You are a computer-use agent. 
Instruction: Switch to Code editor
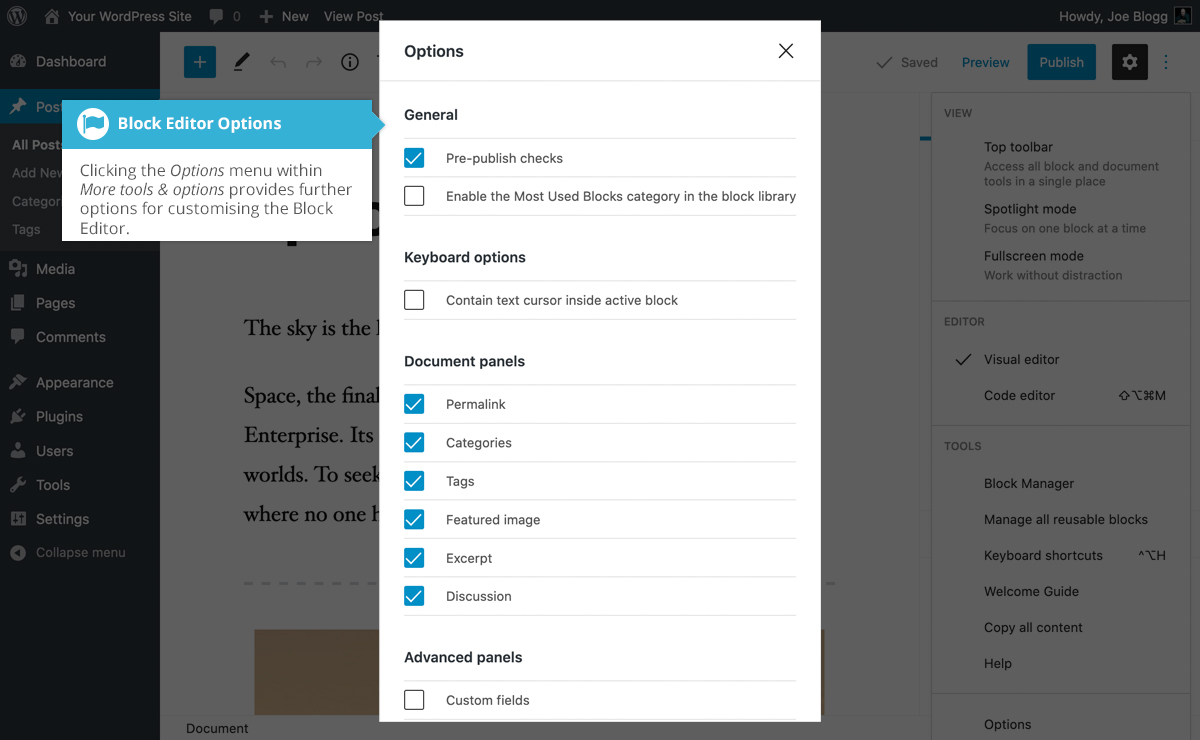[1019, 396]
